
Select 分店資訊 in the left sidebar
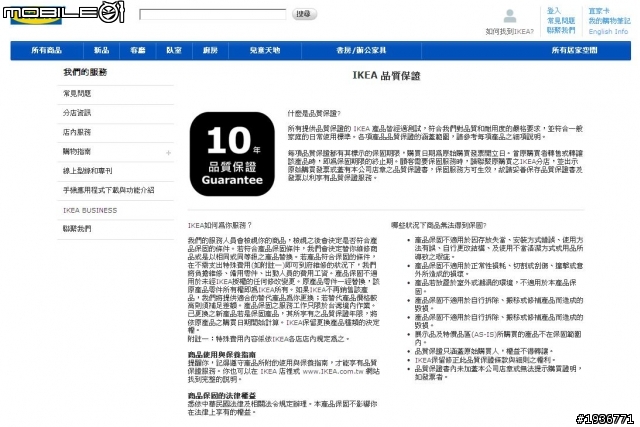click(x=116, y=113)
